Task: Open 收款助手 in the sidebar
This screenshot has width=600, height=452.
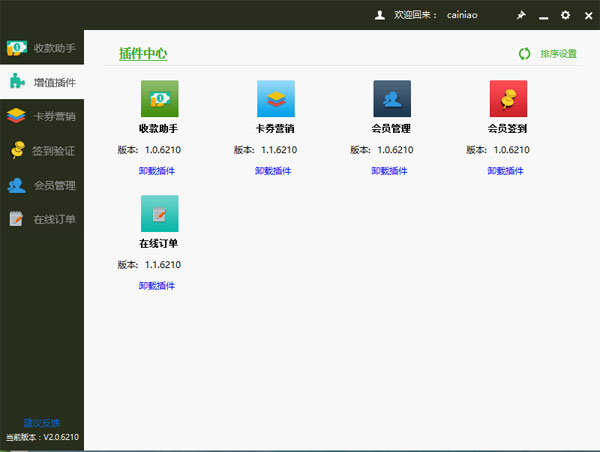Action: 42,47
